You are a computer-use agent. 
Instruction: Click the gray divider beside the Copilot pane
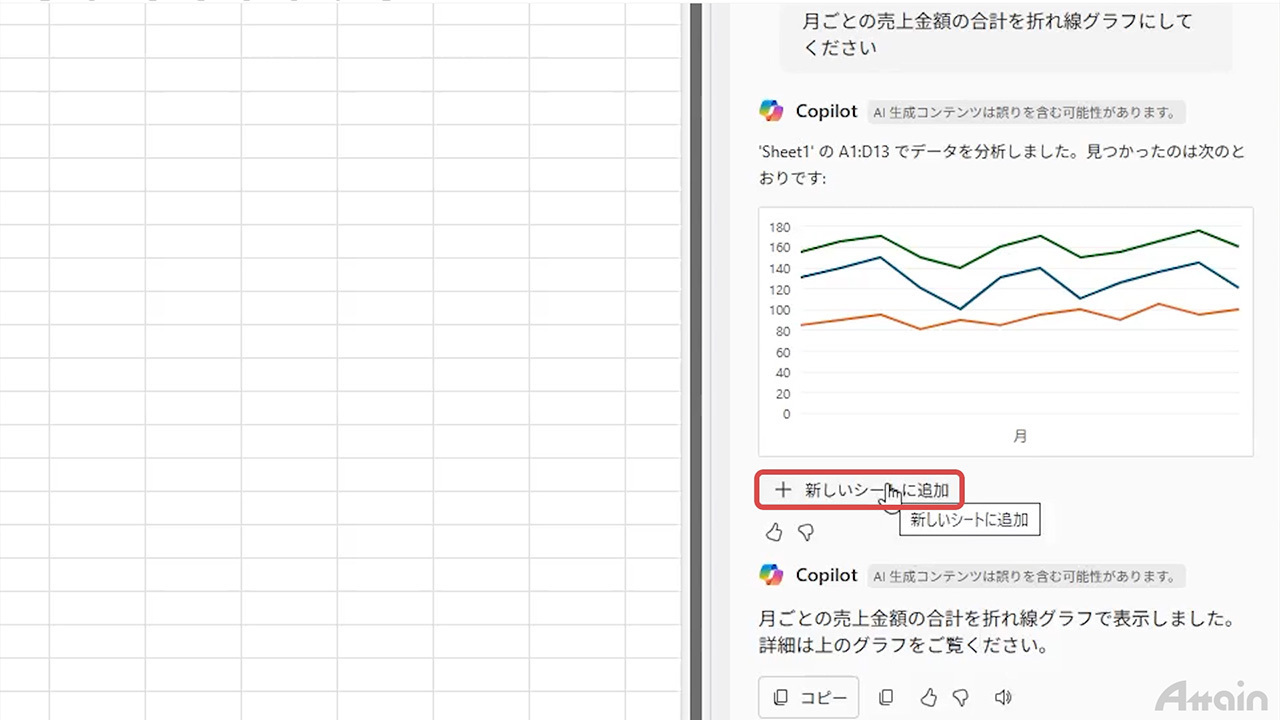695,360
